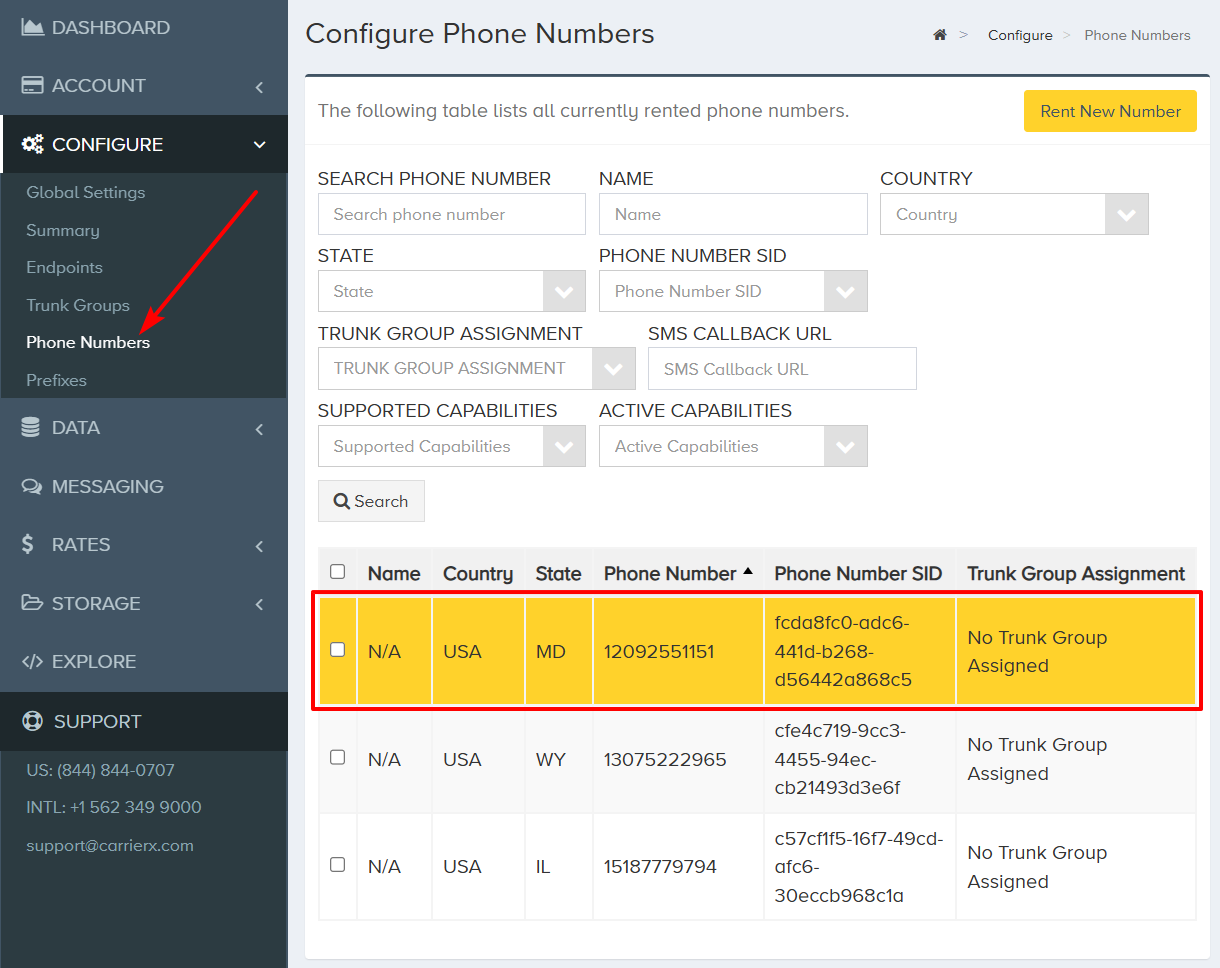1220x968 pixels.
Task: Open the Trunk Group Assignment dropdown
Action: pos(477,368)
